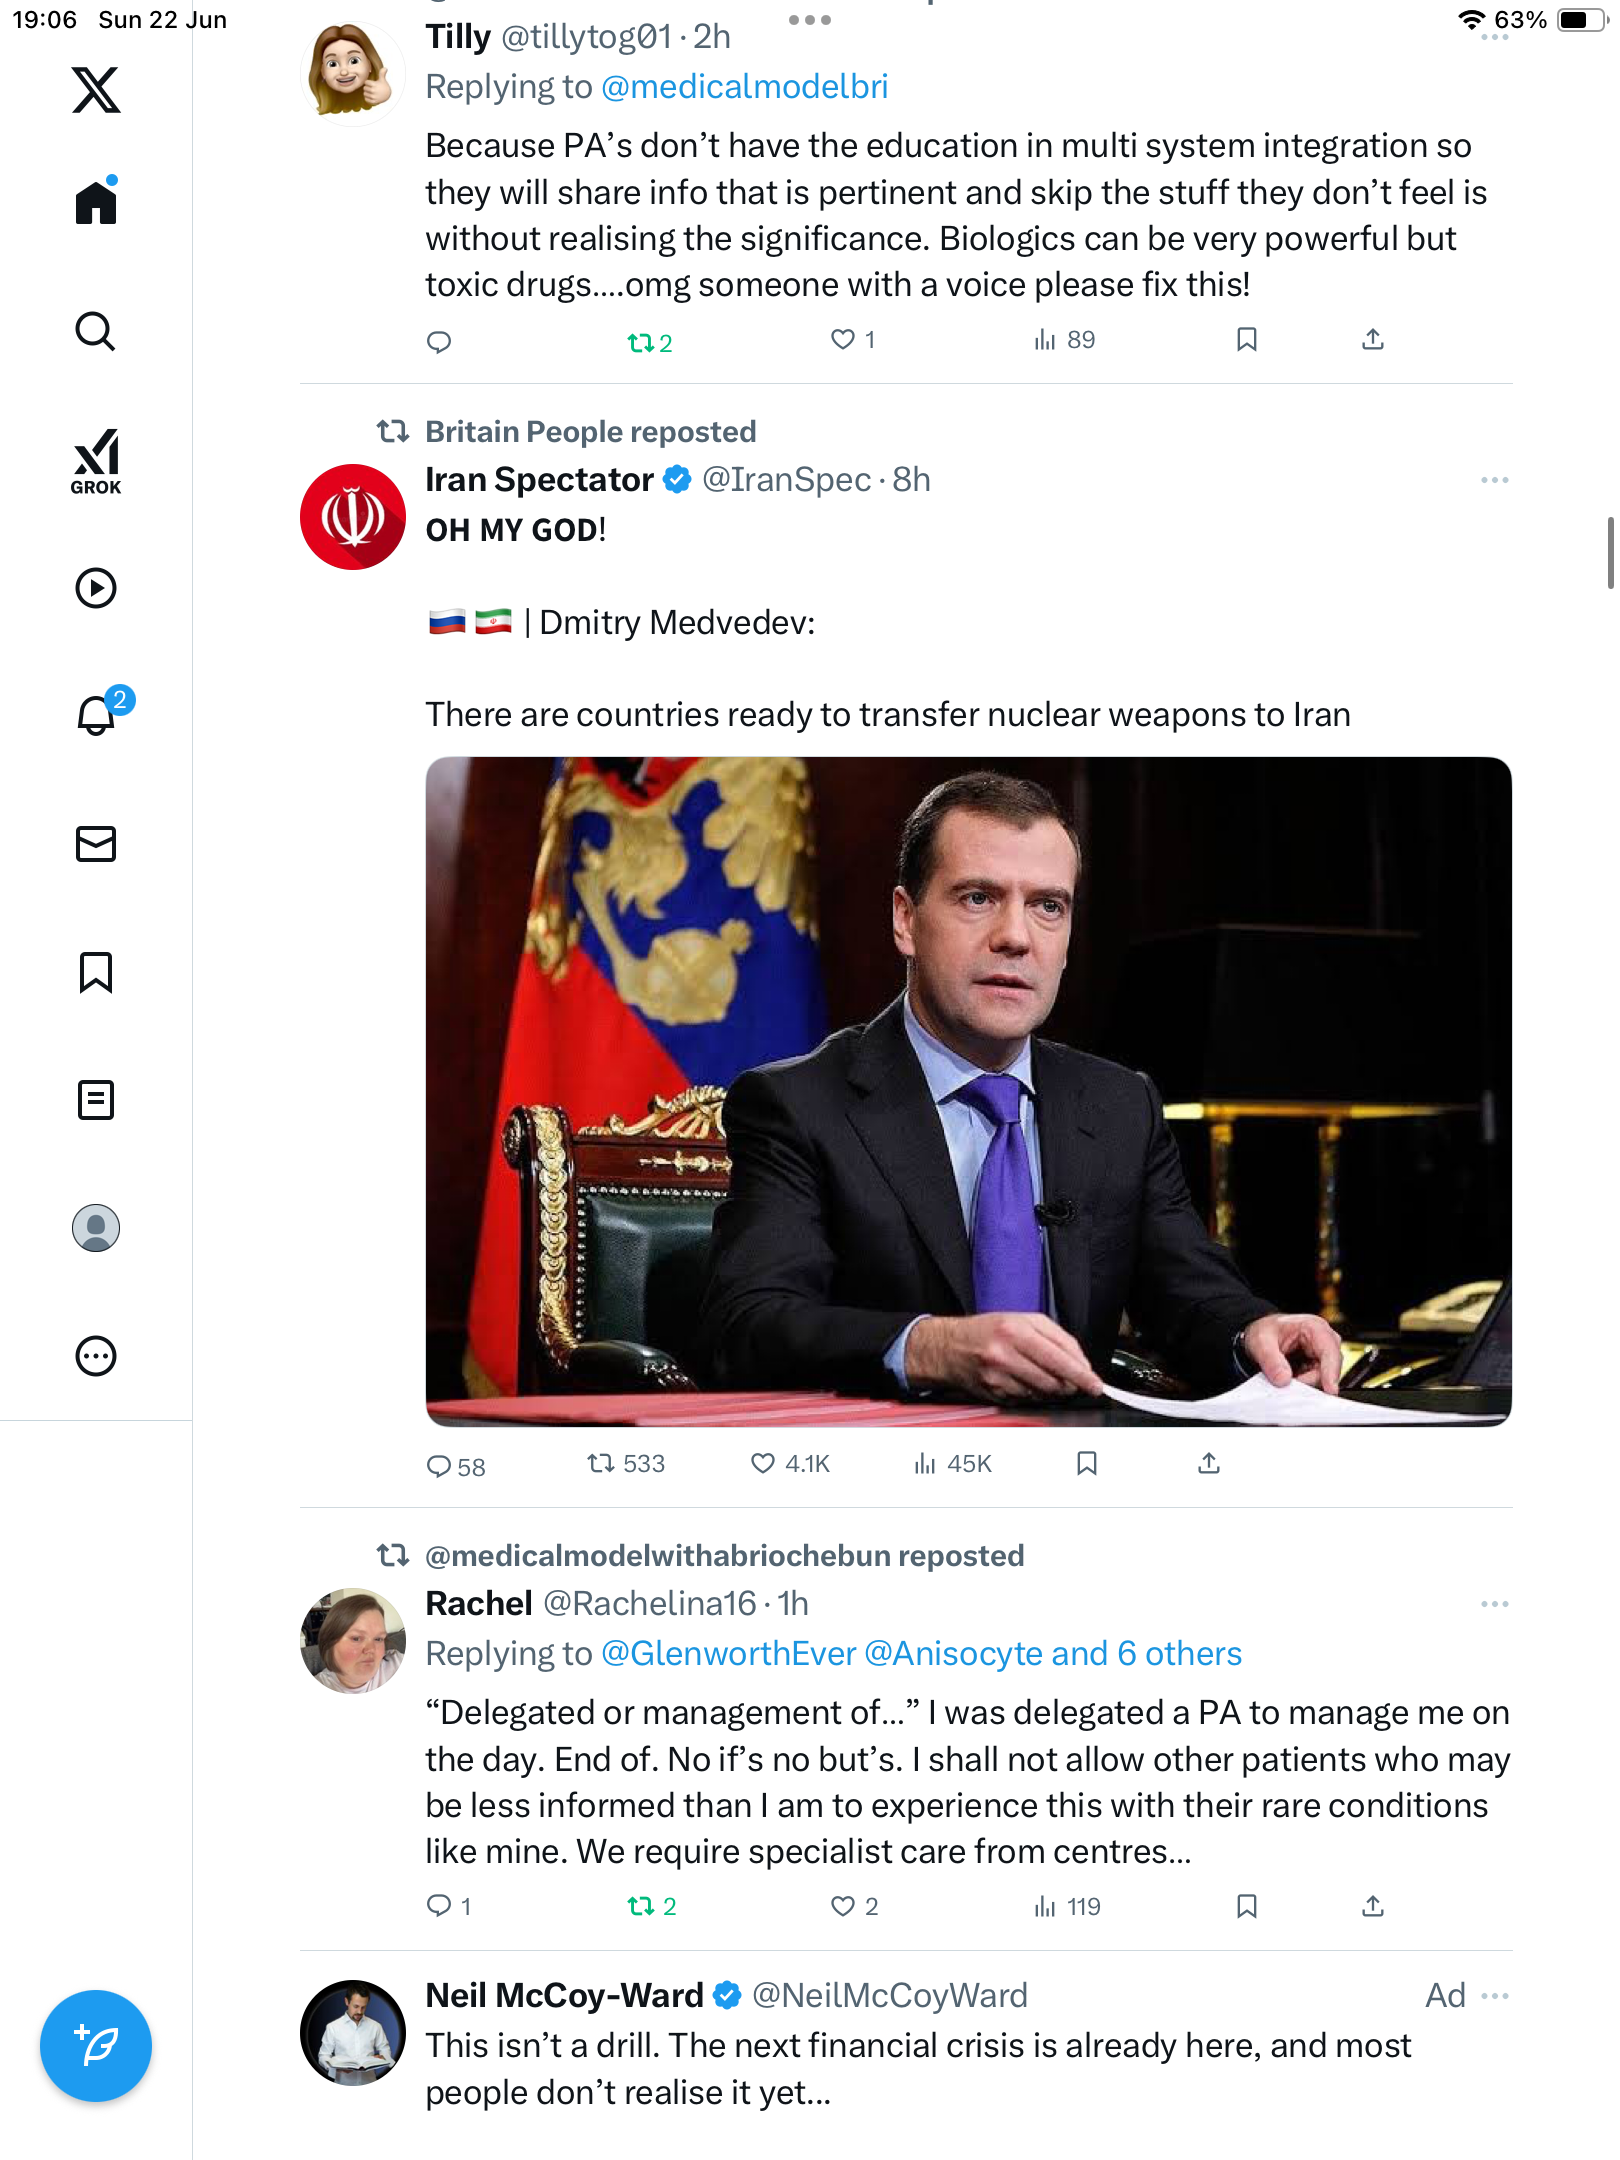Image resolution: width=1620 pixels, height=2160 pixels.
Task: Open profile page from sidebar avatar
Action: (x=96, y=1228)
